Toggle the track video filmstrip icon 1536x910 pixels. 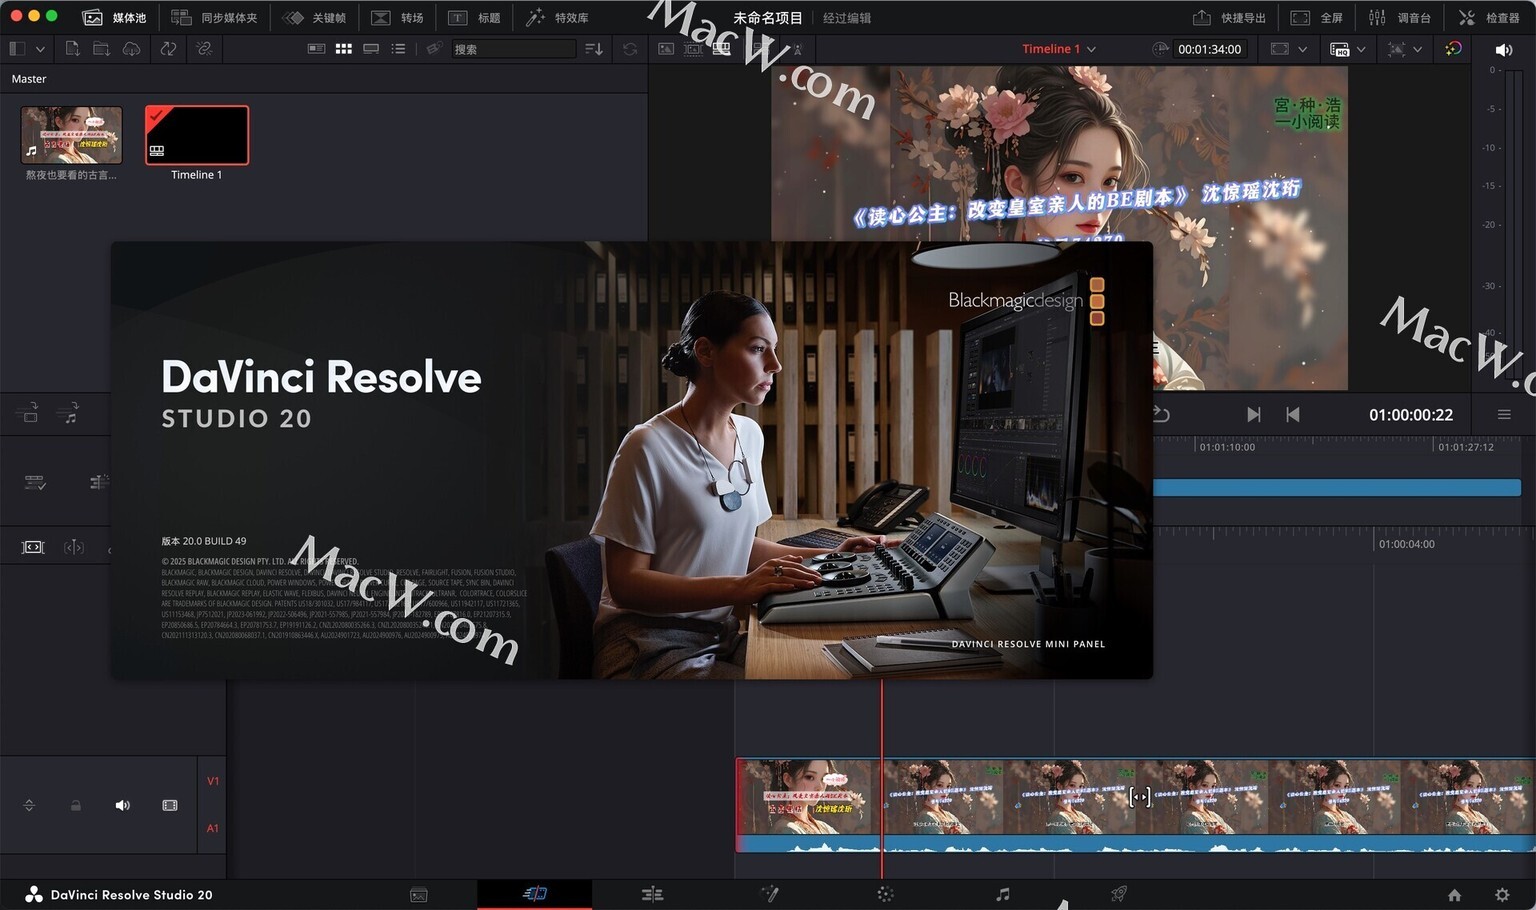point(170,805)
